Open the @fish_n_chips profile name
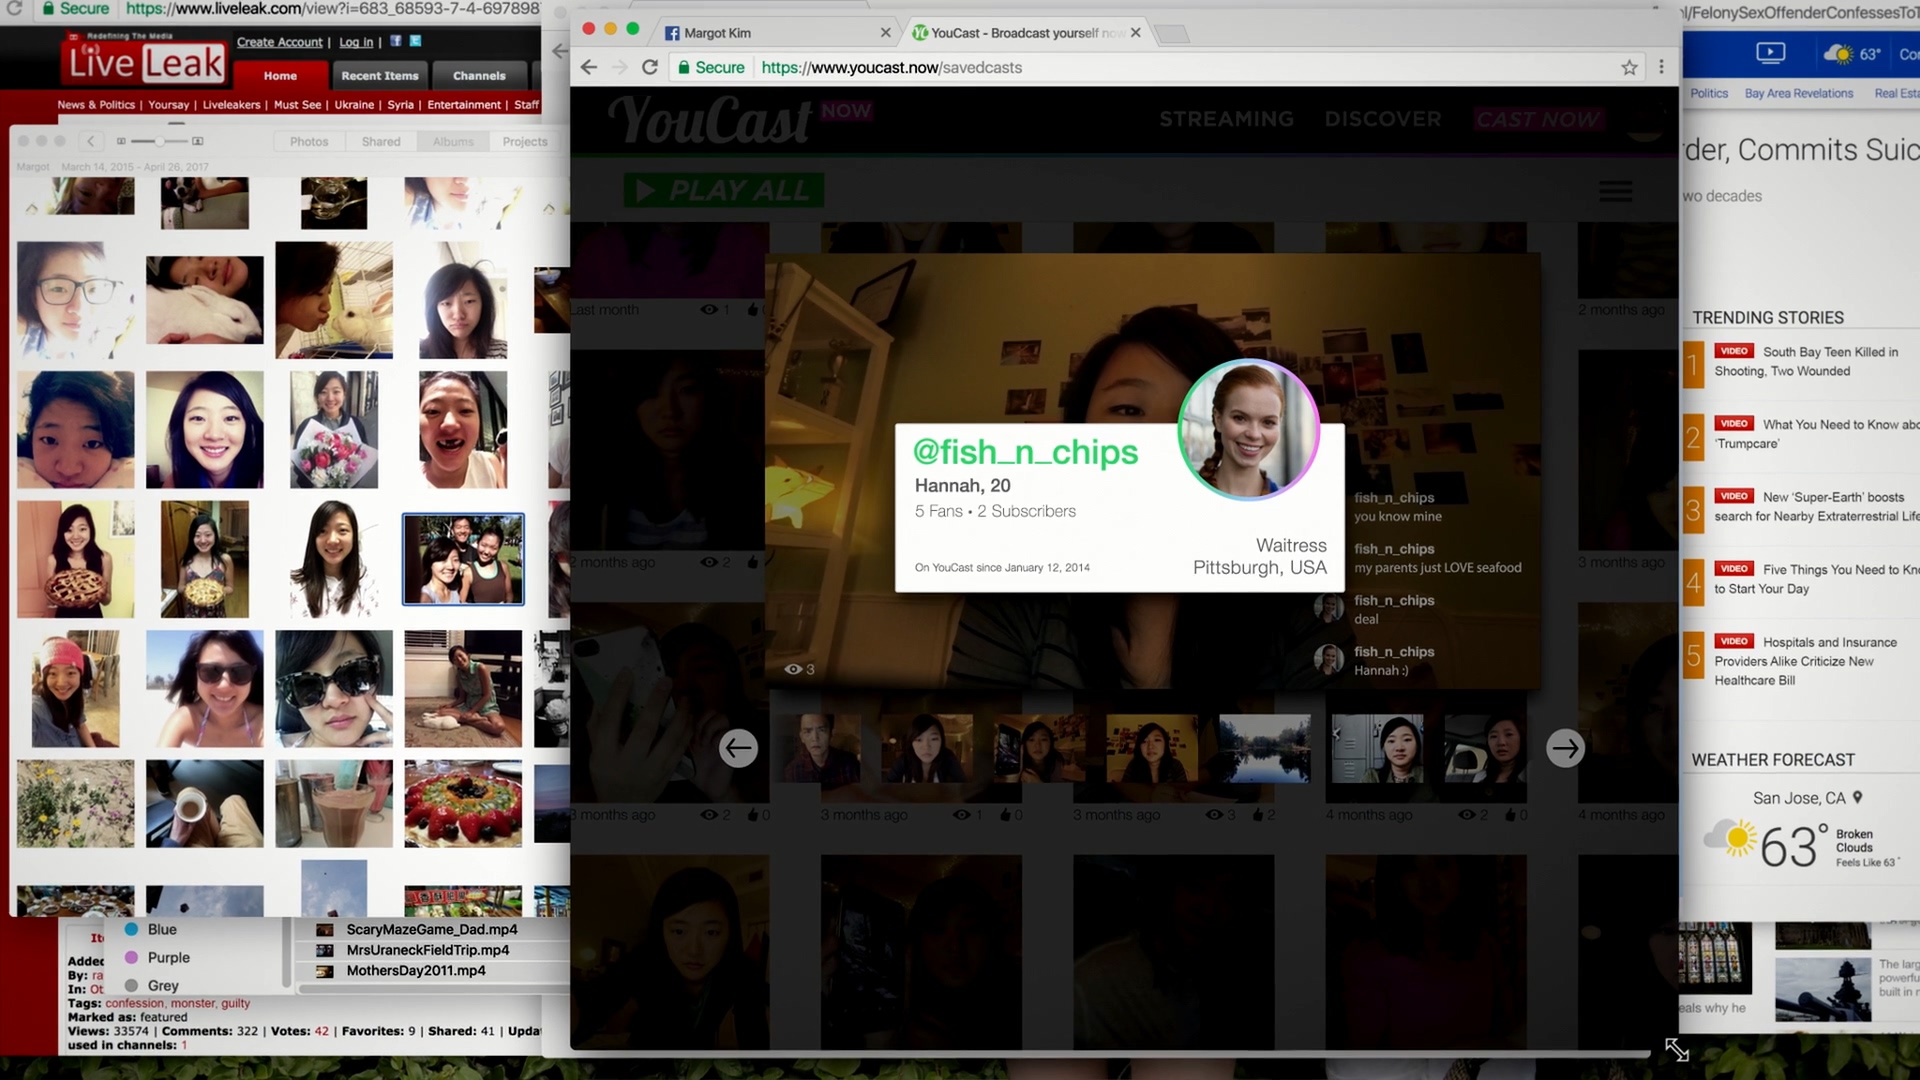 coord(1025,452)
